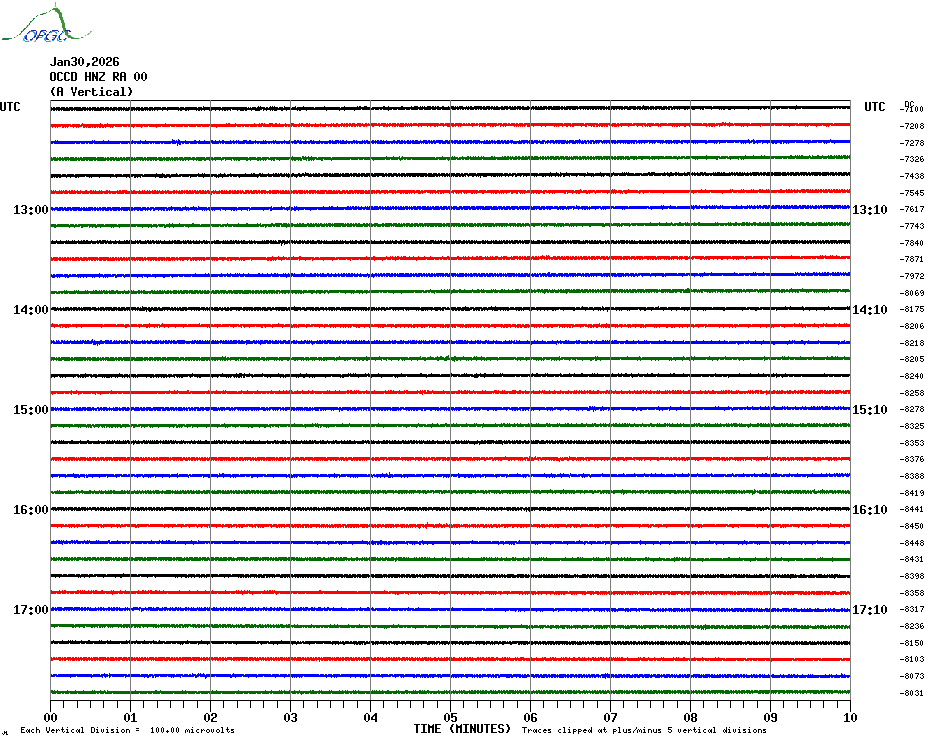This screenshot has width=930, height=744.
Task: Click the last offset value -8031
Action: point(912,693)
